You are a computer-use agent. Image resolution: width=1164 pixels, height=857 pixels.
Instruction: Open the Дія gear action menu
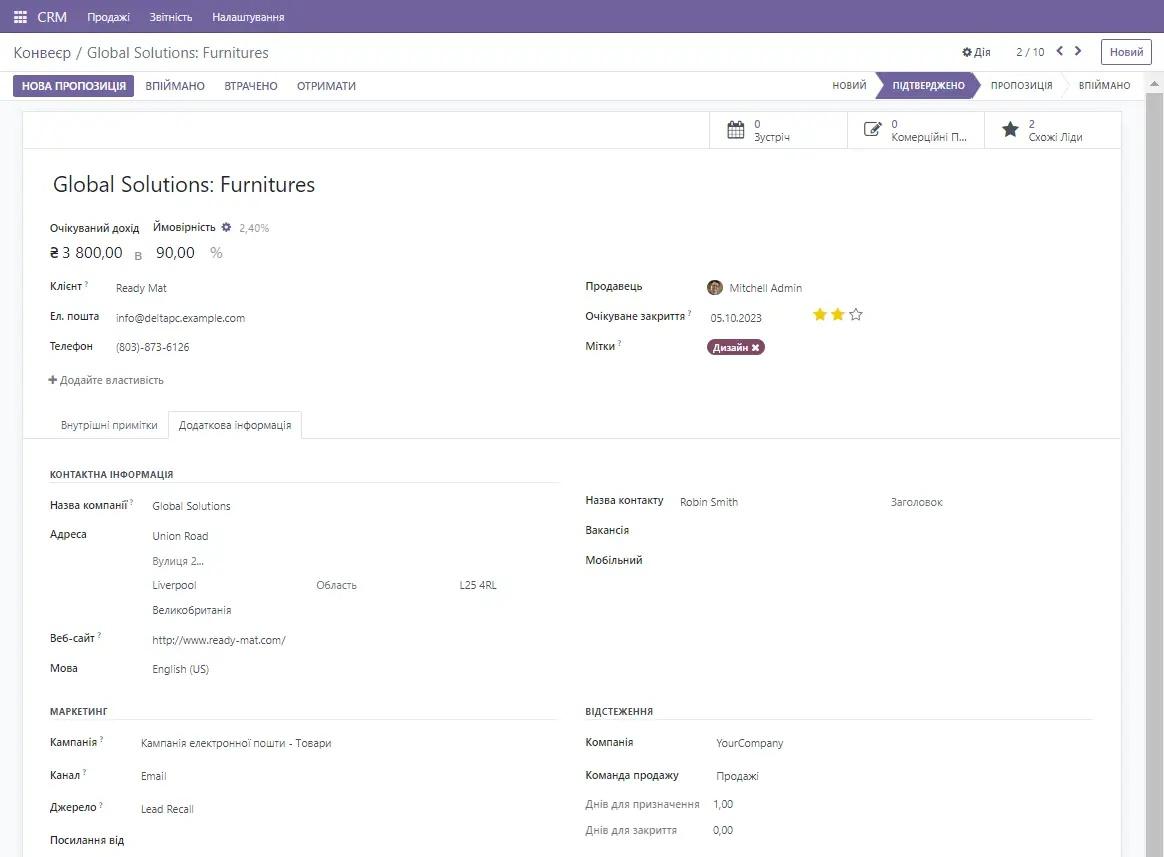pos(975,51)
